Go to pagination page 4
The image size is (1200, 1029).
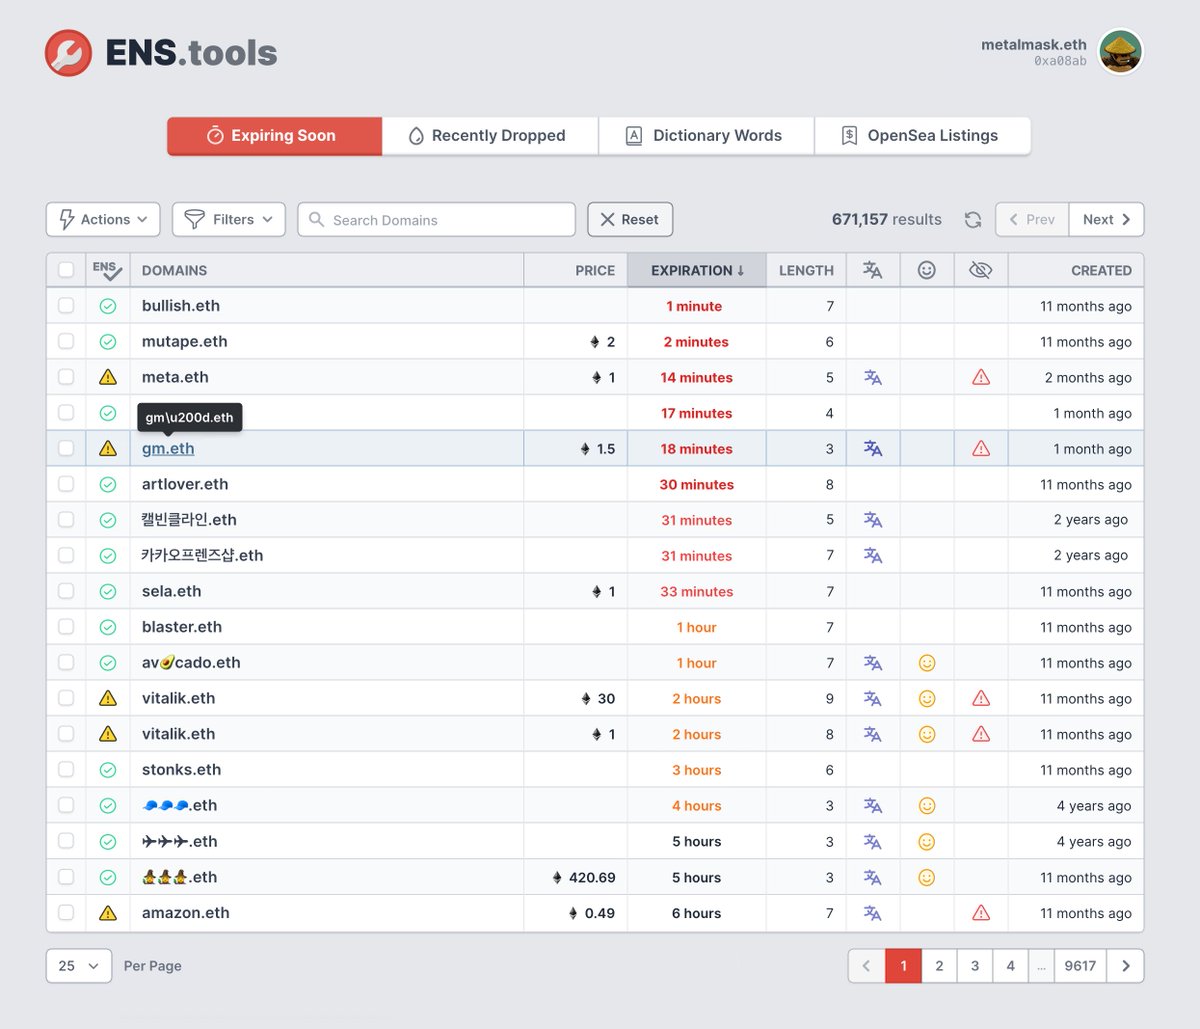1010,966
